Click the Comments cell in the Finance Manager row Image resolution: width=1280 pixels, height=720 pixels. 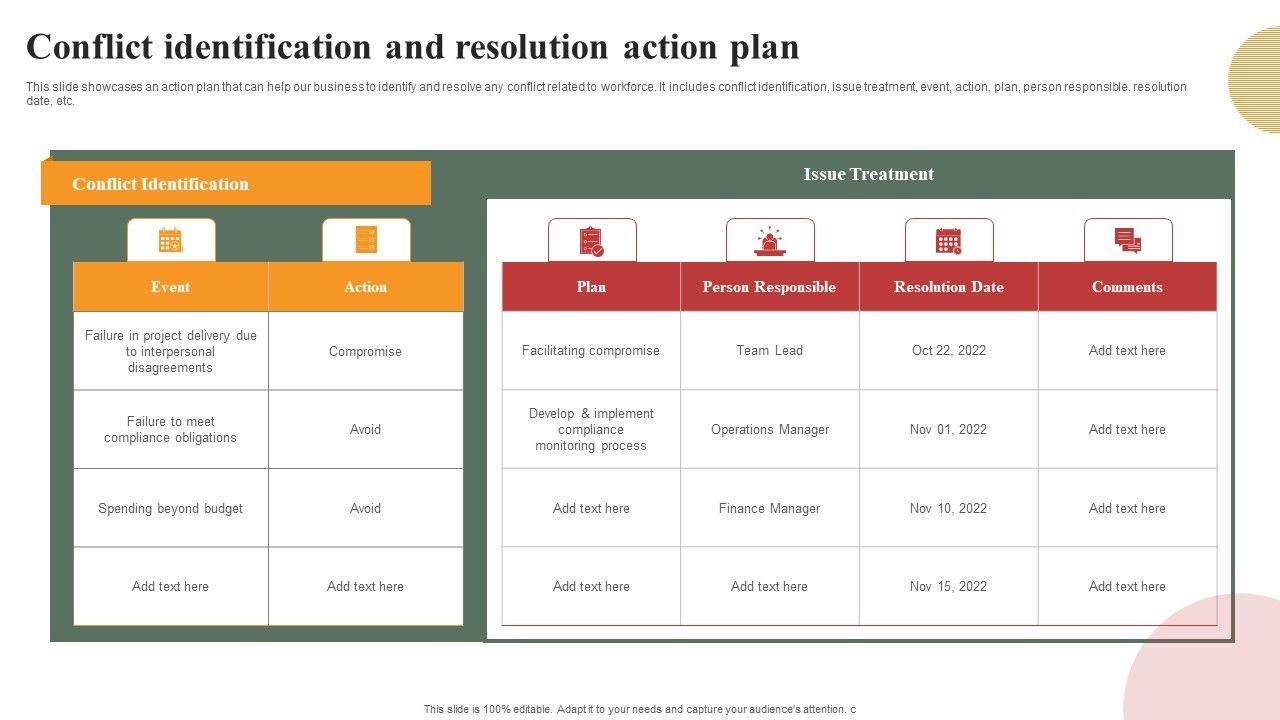point(1127,508)
